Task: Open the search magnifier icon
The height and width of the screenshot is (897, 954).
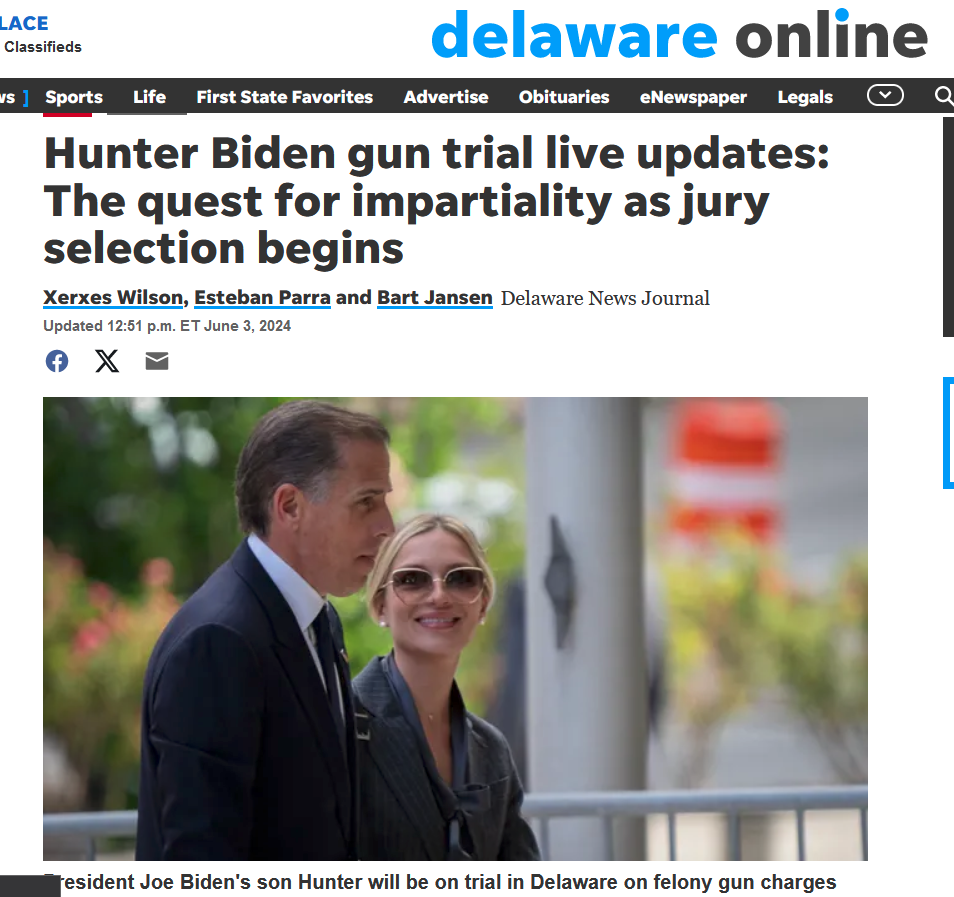Action: (943, 96)
